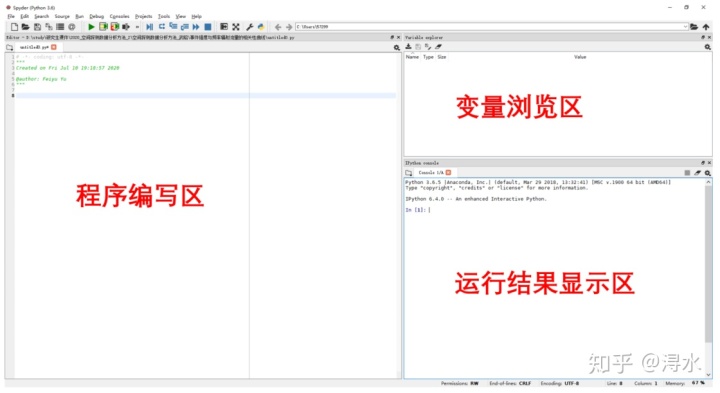Screen dimensions: 720x393
Task: Click the Remove all variables eraser icon
Action: point(439,47)
